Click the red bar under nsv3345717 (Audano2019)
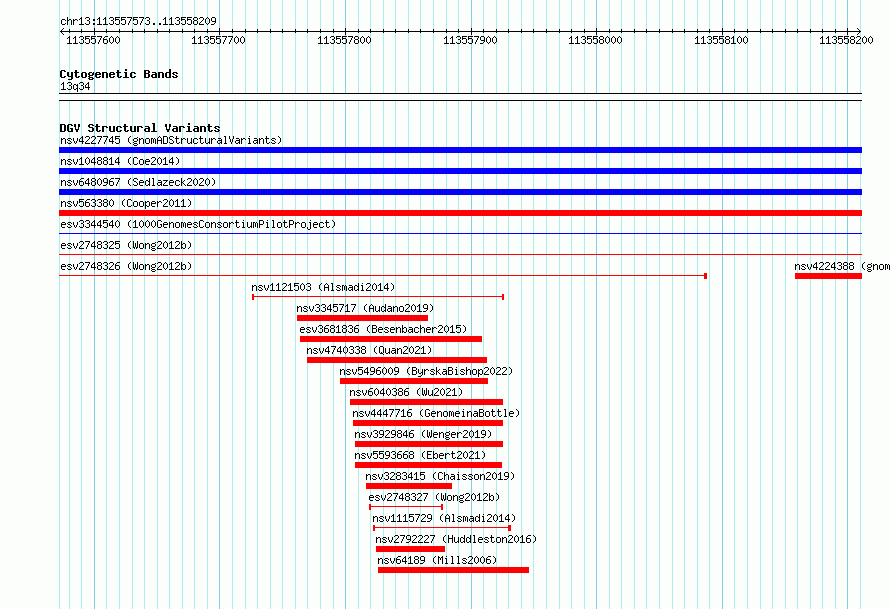 [362, 318]
